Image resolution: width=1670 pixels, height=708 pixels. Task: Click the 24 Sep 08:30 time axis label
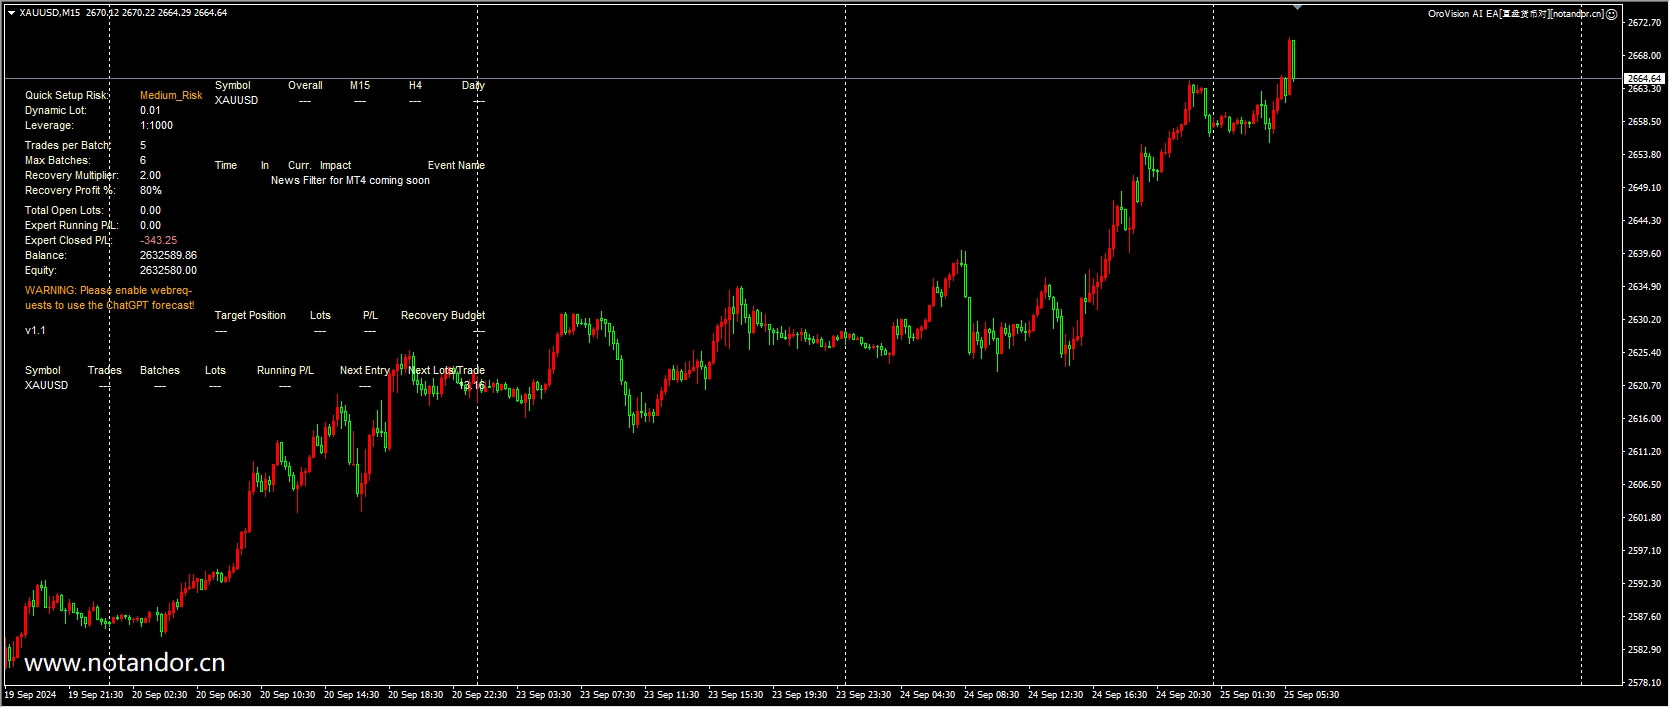(x=992, y=695)
